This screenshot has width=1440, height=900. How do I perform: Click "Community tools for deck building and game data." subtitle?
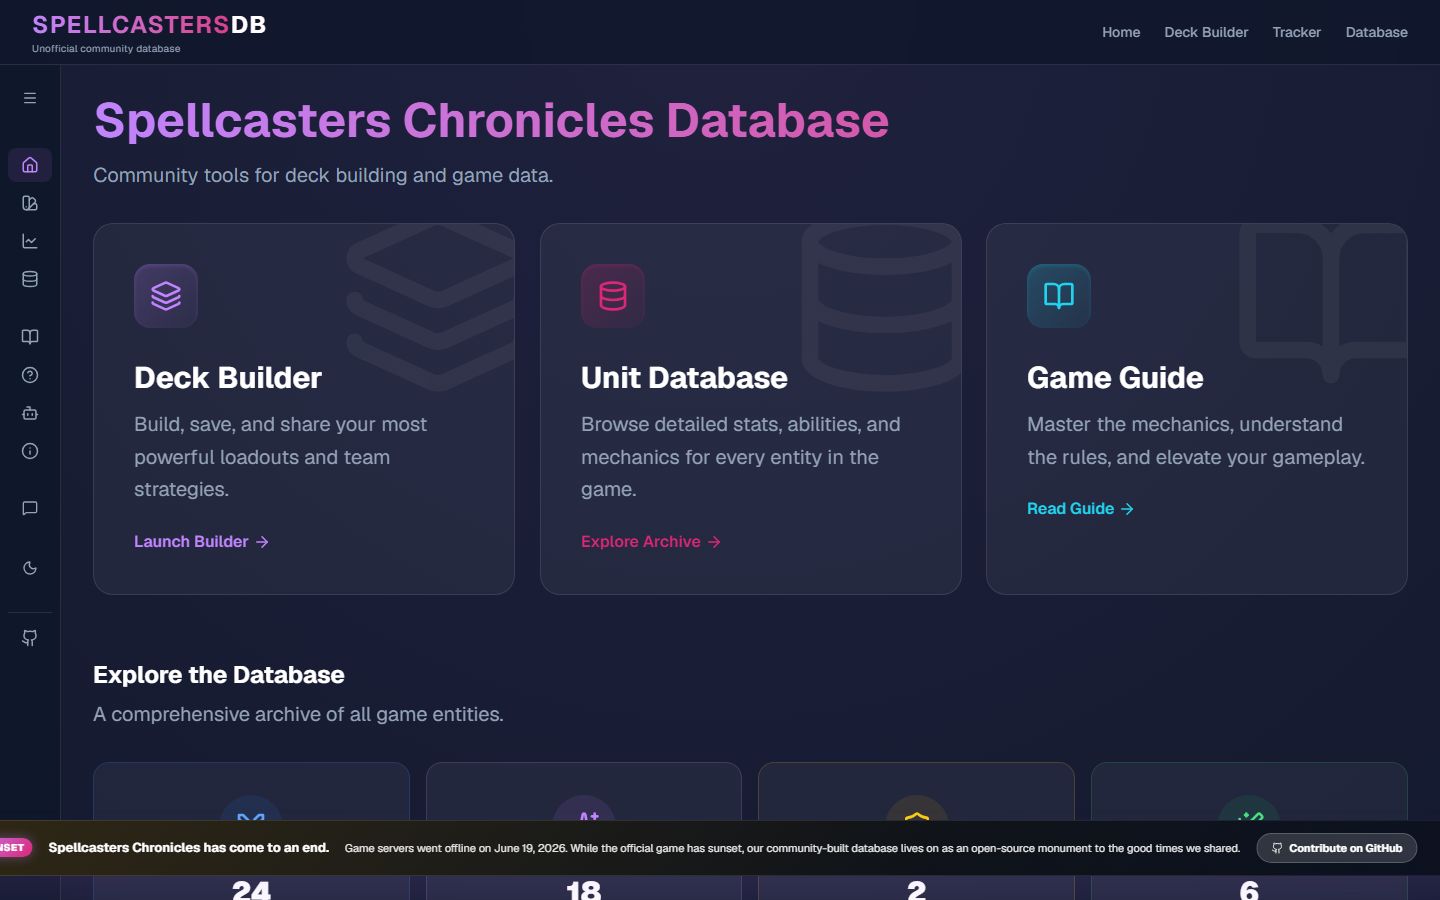pyautogui.click(x=323, y=175)
